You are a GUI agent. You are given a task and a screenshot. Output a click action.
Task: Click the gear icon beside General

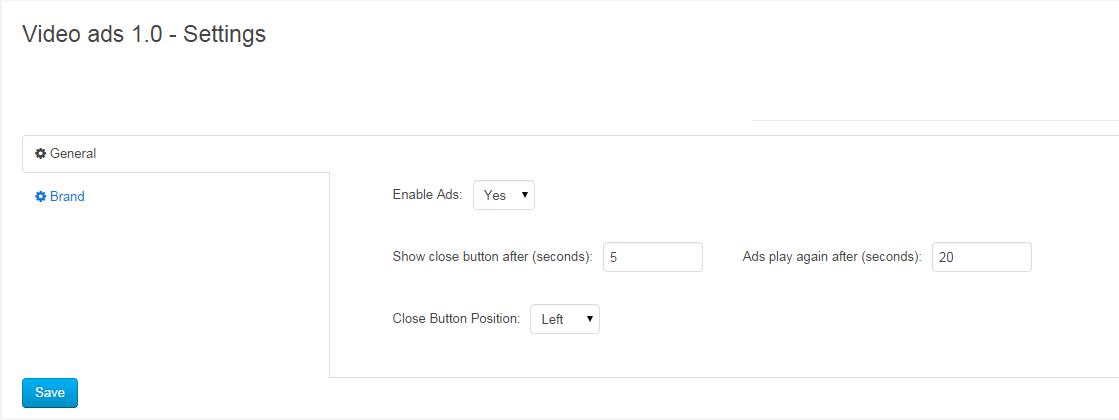(x=41, y=154)
